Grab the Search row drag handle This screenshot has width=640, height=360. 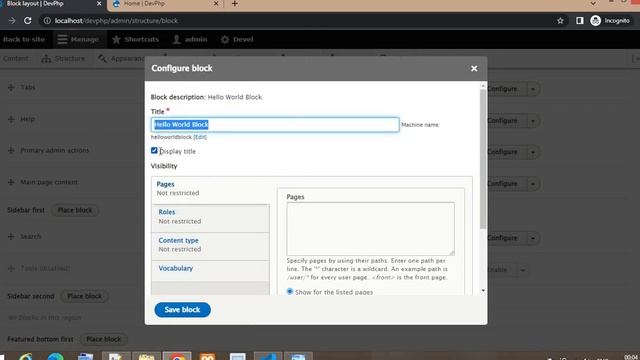[11, 236]
